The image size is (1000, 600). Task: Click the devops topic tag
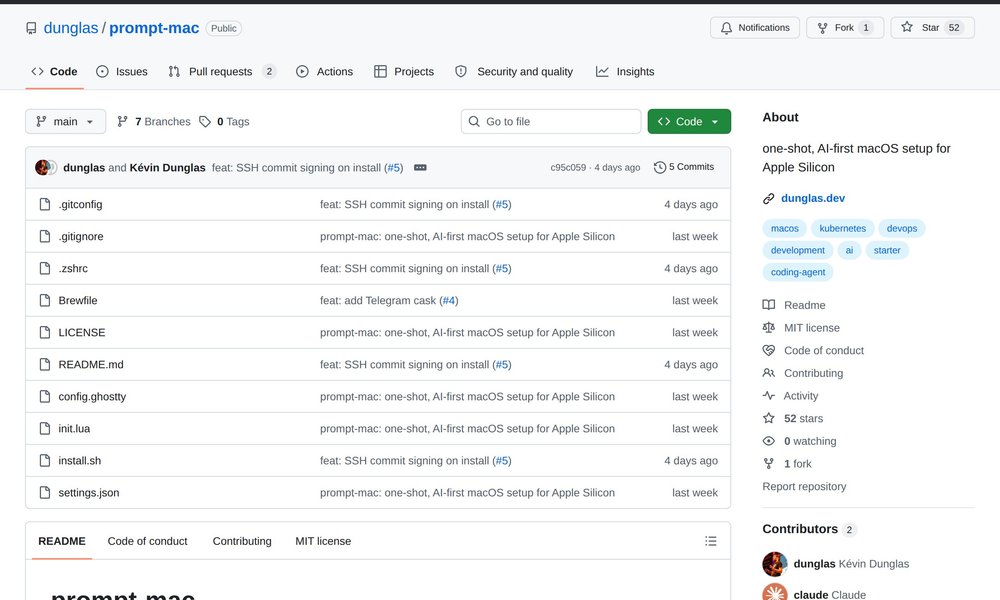[902, 228]
